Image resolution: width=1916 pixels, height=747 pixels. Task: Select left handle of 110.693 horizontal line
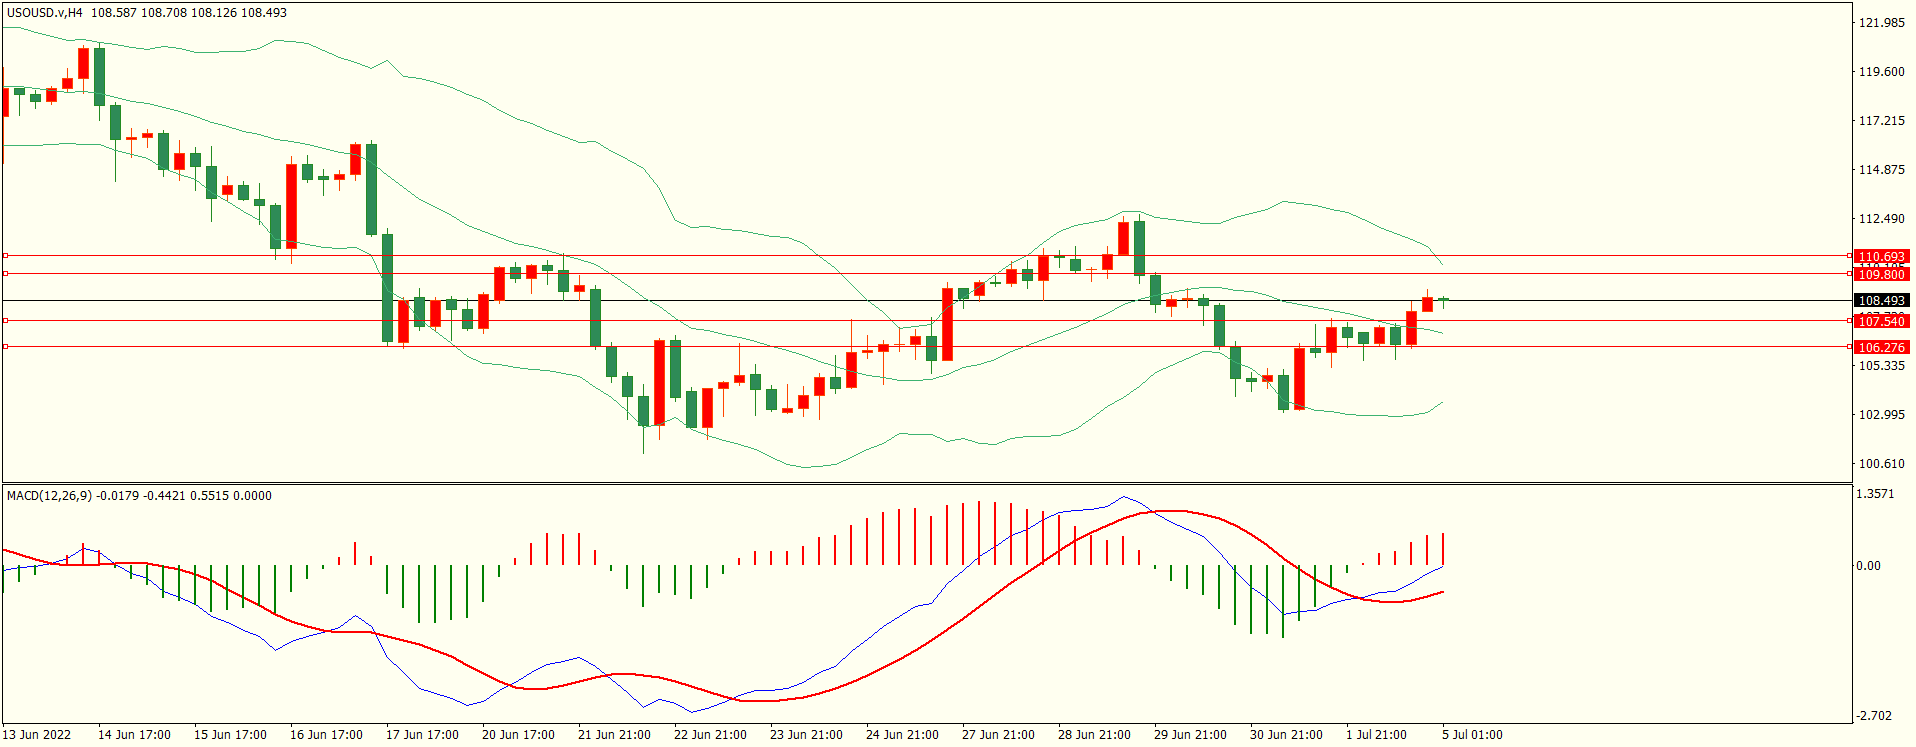5,256
